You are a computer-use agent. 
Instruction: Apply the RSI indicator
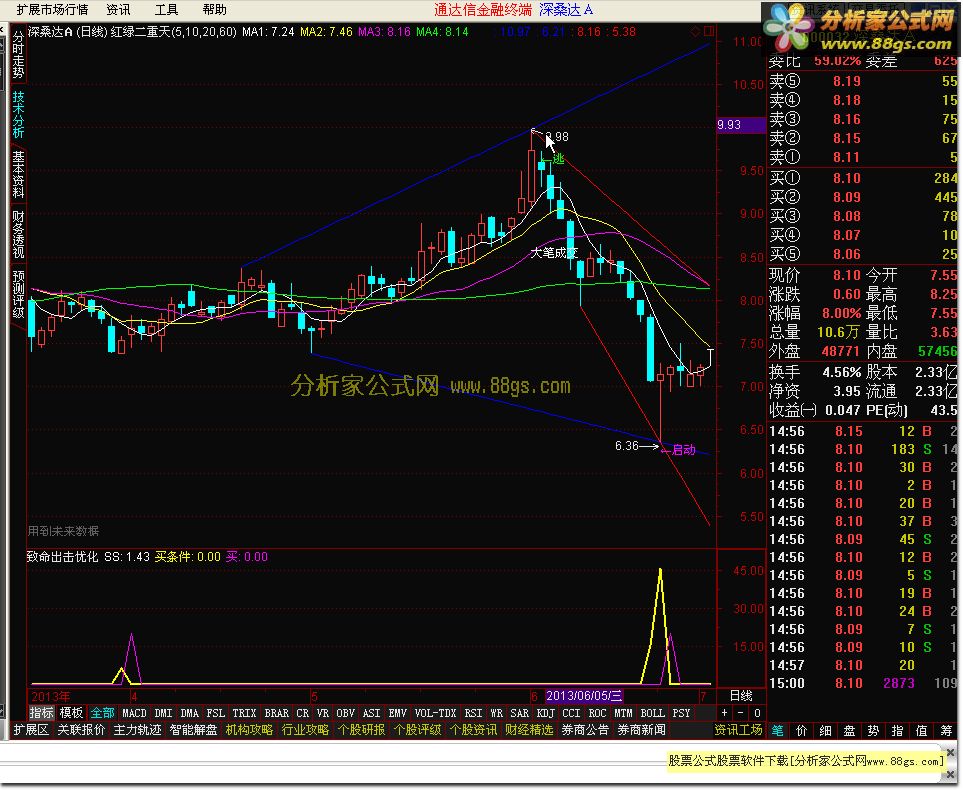tap(473, 713)
